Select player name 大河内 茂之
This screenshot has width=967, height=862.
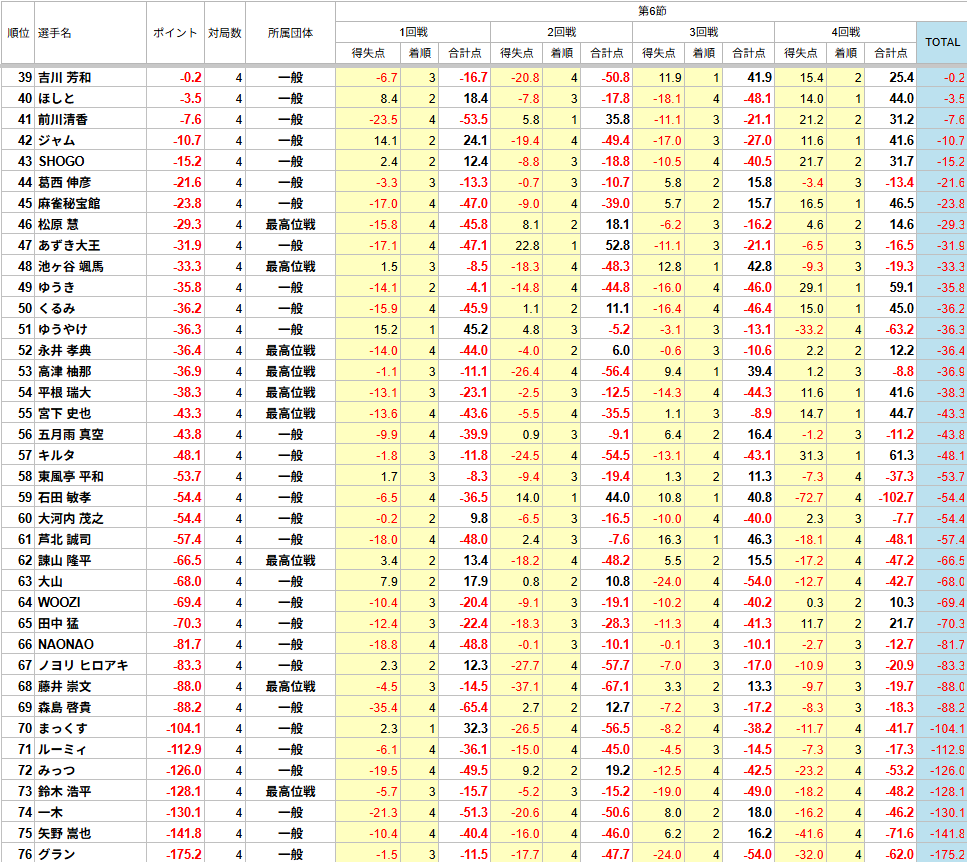pyautogui.click(x=71, y=519)
